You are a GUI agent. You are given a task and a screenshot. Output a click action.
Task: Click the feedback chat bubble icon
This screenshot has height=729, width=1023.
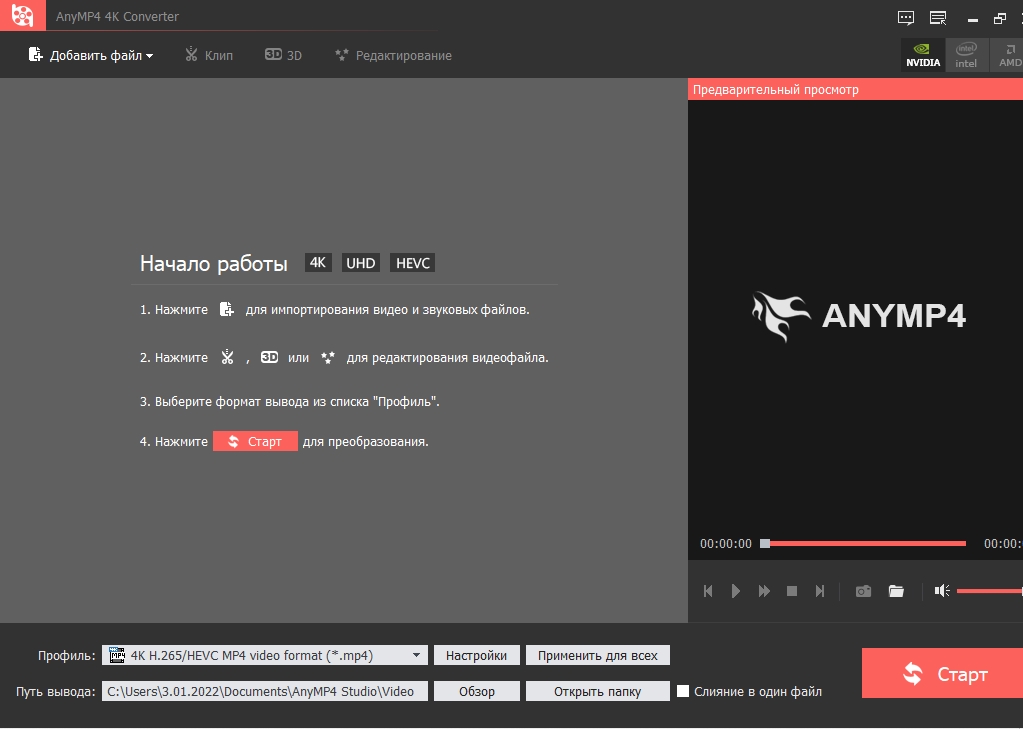pyautogui.click(x=906, y=18)
